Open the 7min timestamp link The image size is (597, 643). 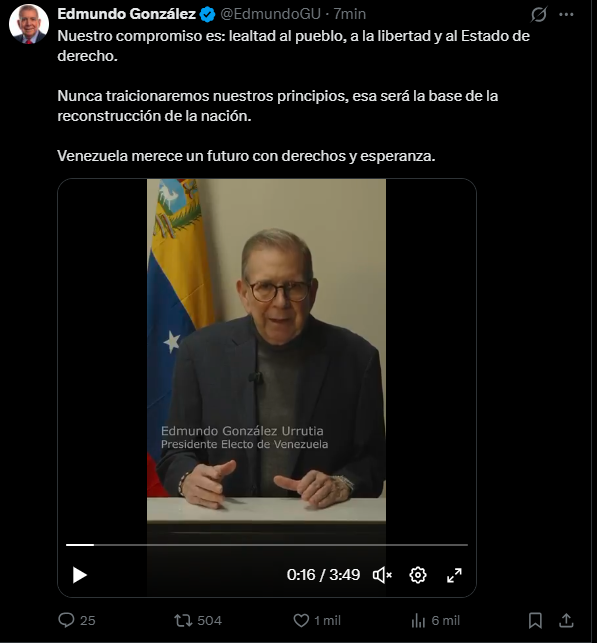(349, 14)
